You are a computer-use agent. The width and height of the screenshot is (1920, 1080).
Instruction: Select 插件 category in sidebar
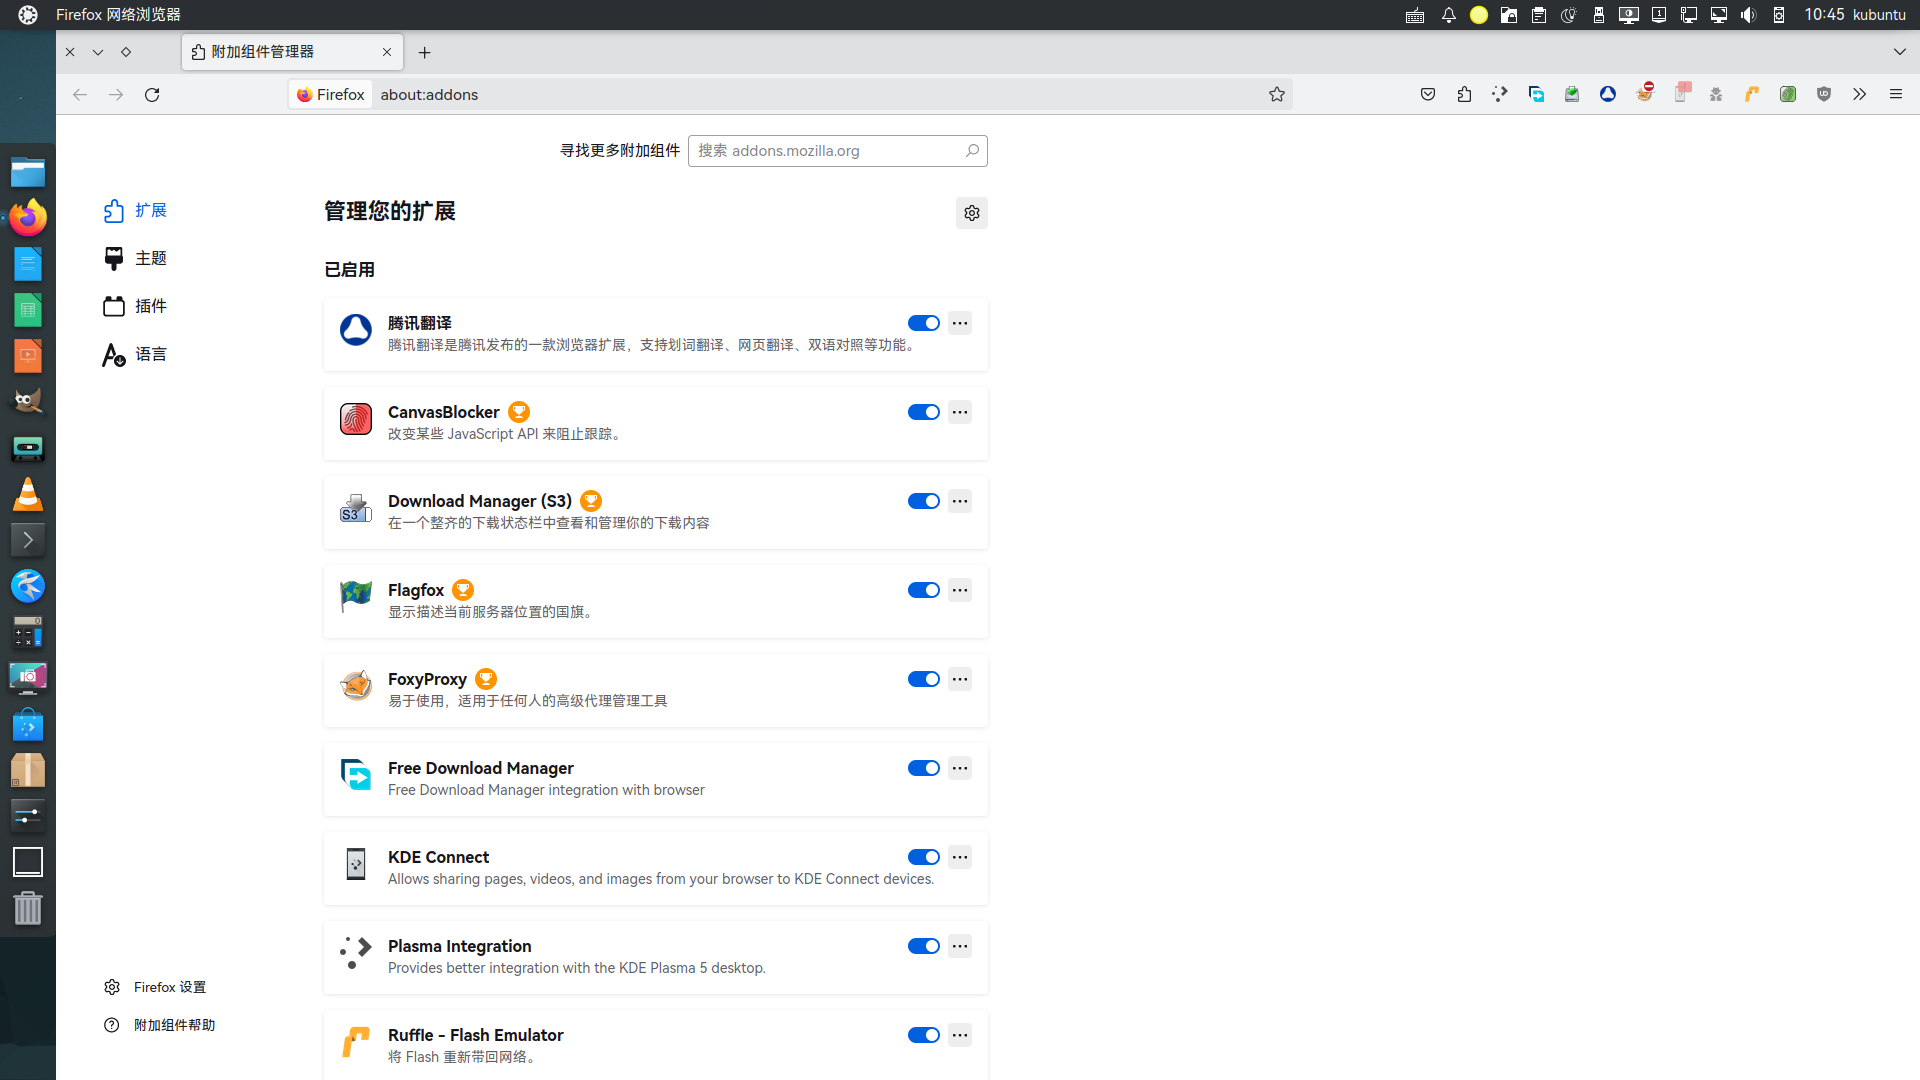[135, 306]
